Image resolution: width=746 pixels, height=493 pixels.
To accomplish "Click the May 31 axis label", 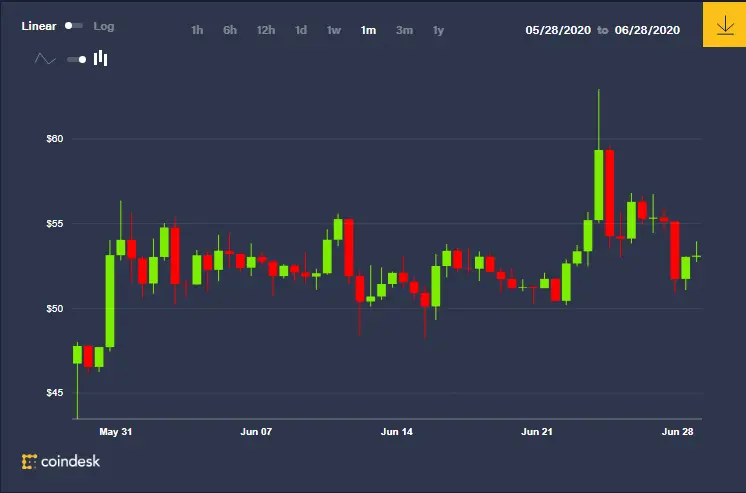I will (116, 432).
